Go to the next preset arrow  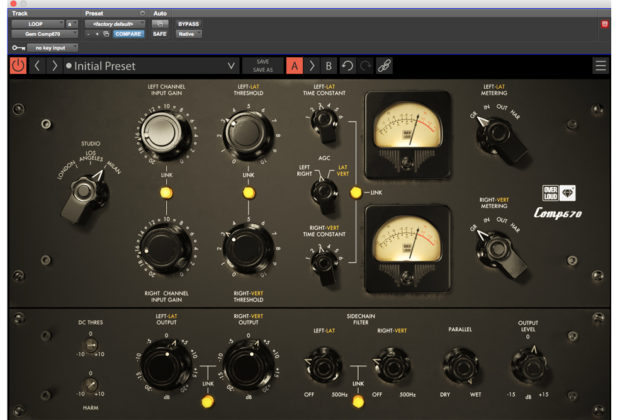pos(54,66)
